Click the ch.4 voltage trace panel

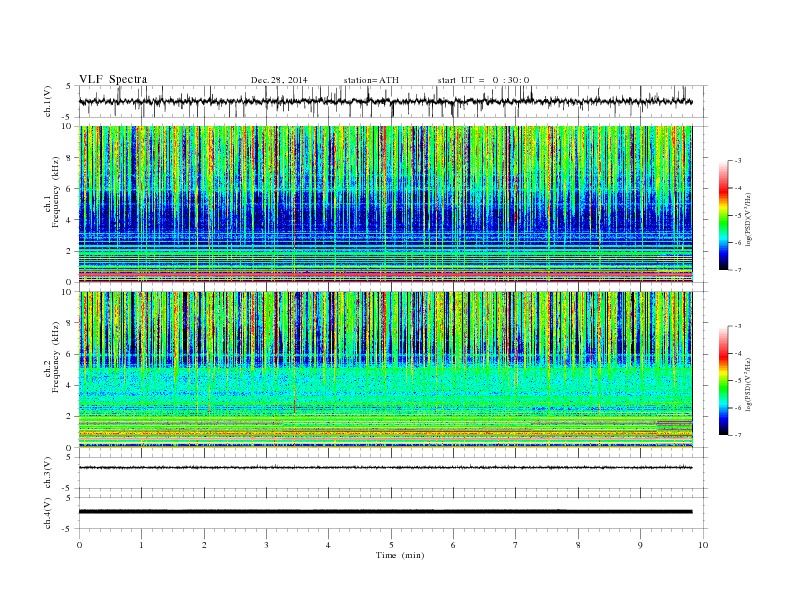click(x=393, y=513)
